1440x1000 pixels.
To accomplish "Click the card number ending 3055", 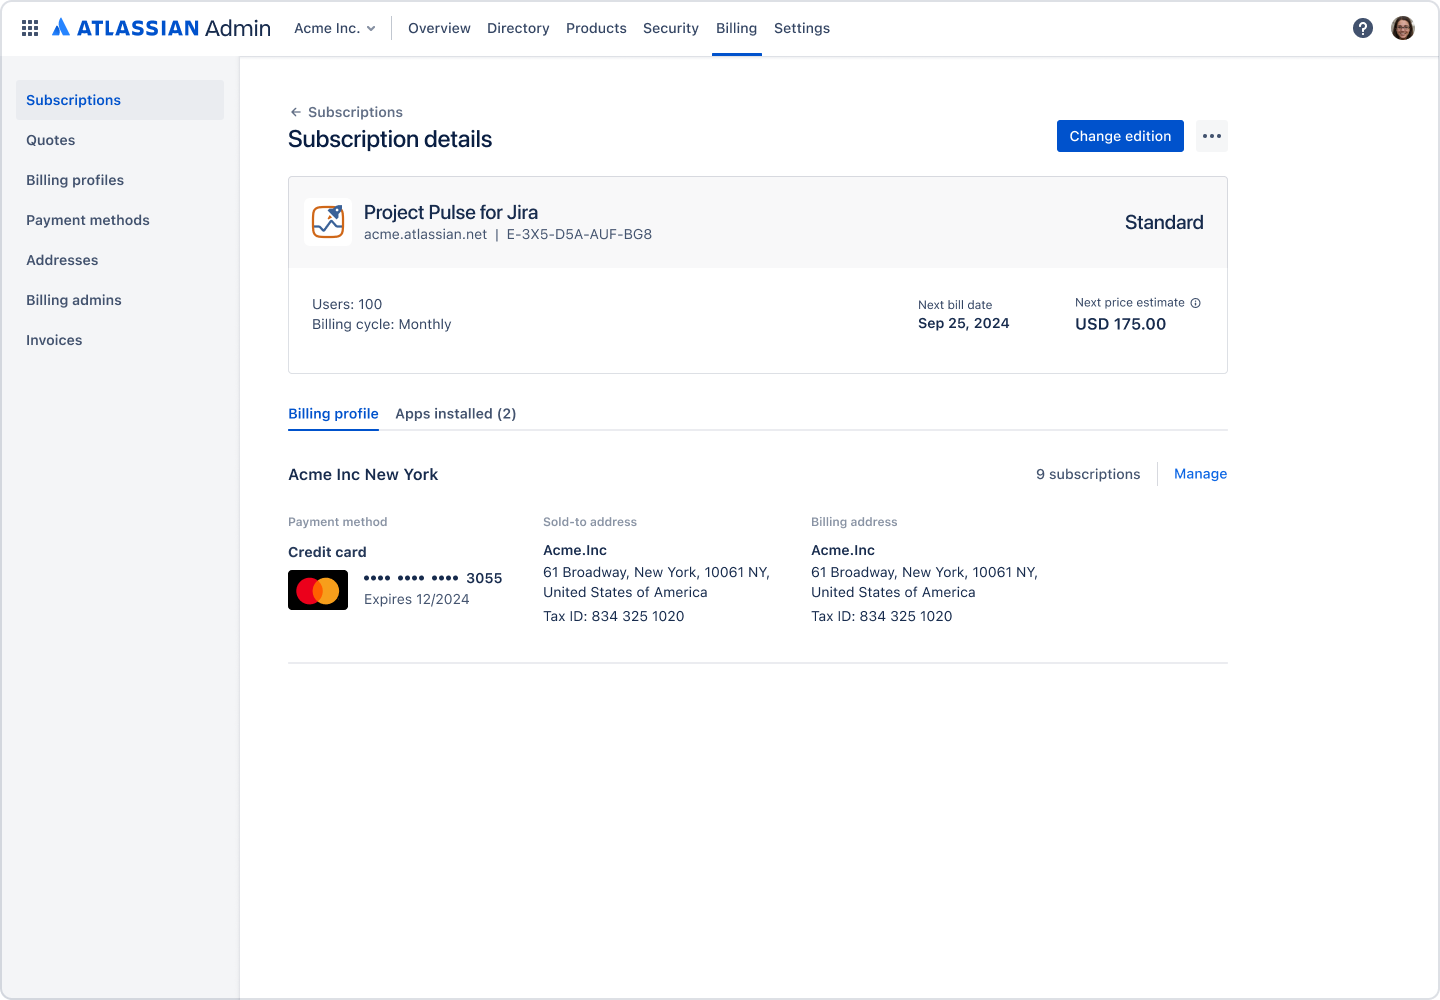I will point(433,578).
